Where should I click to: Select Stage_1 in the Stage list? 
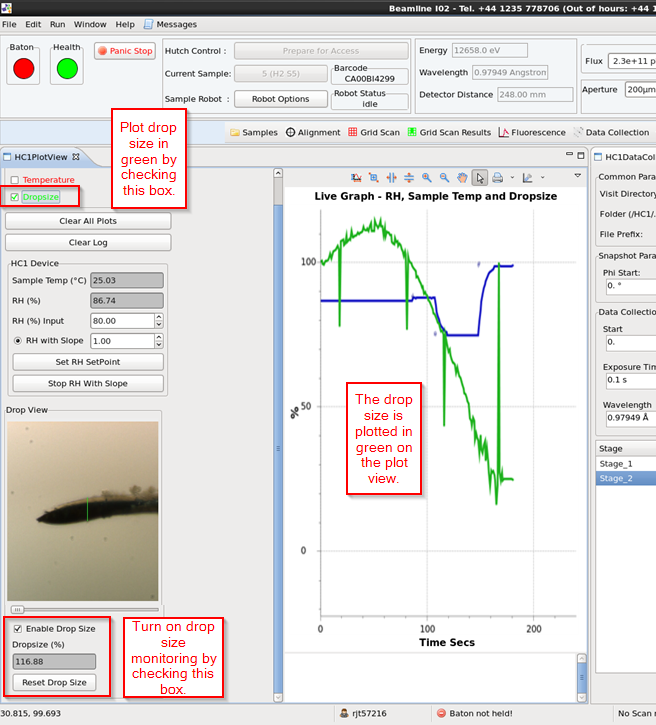click(x=625, y=464)
